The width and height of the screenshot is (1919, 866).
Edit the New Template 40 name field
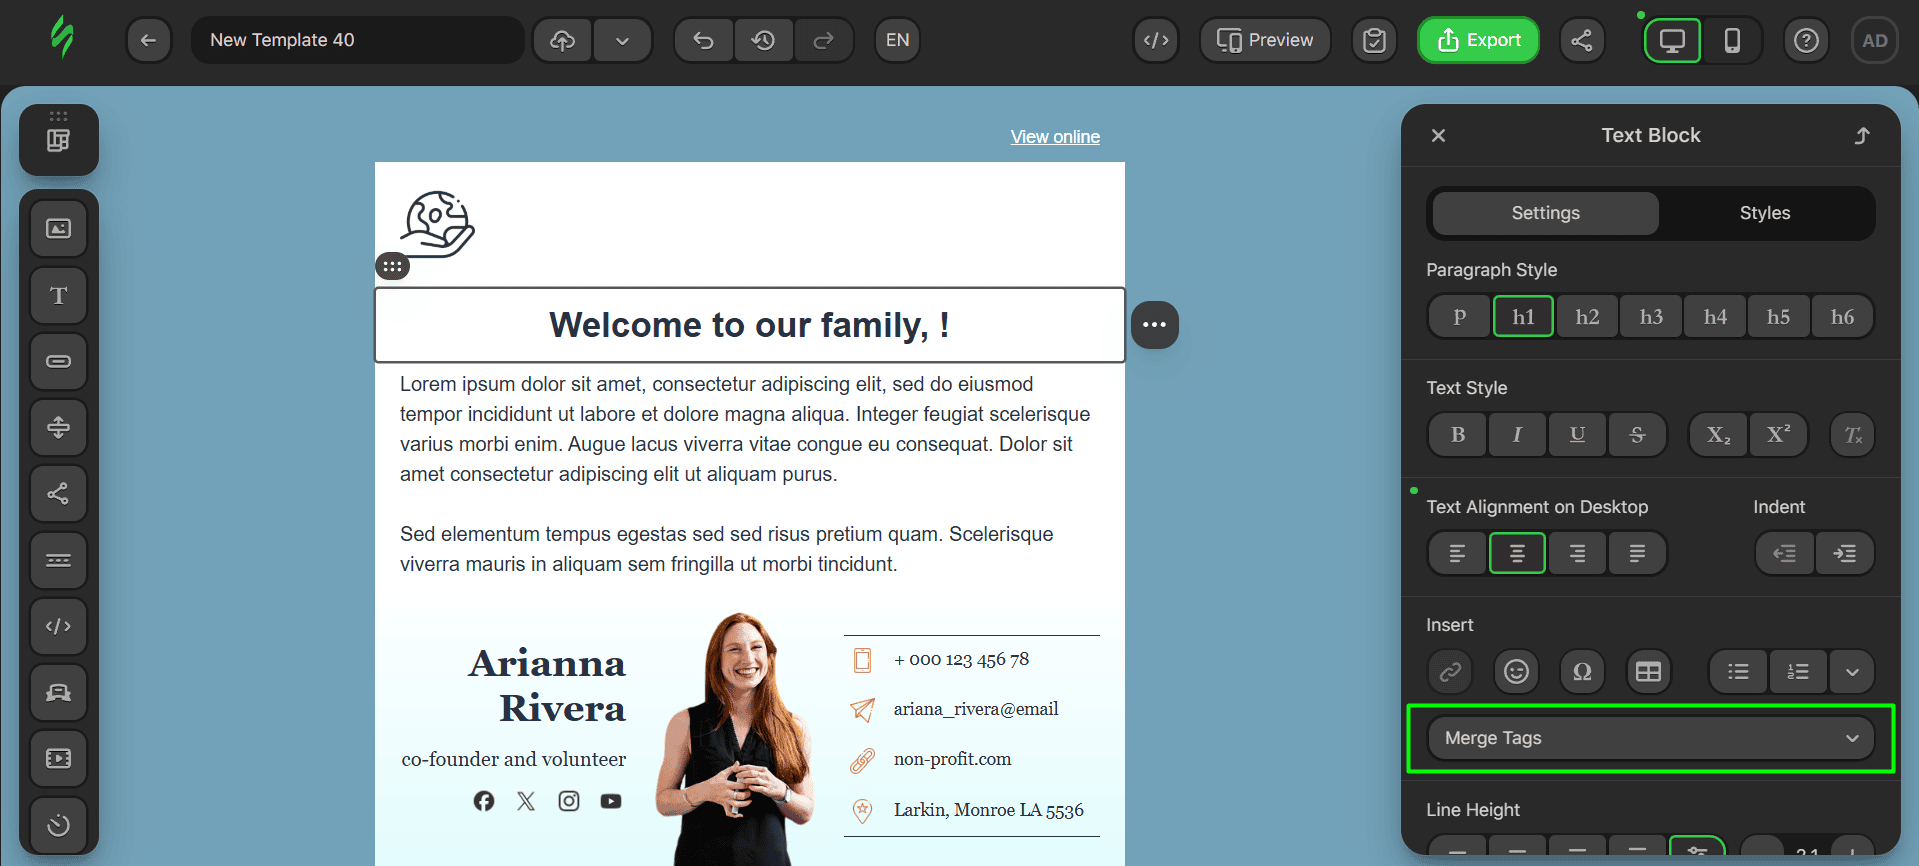(x=357, y=40)
